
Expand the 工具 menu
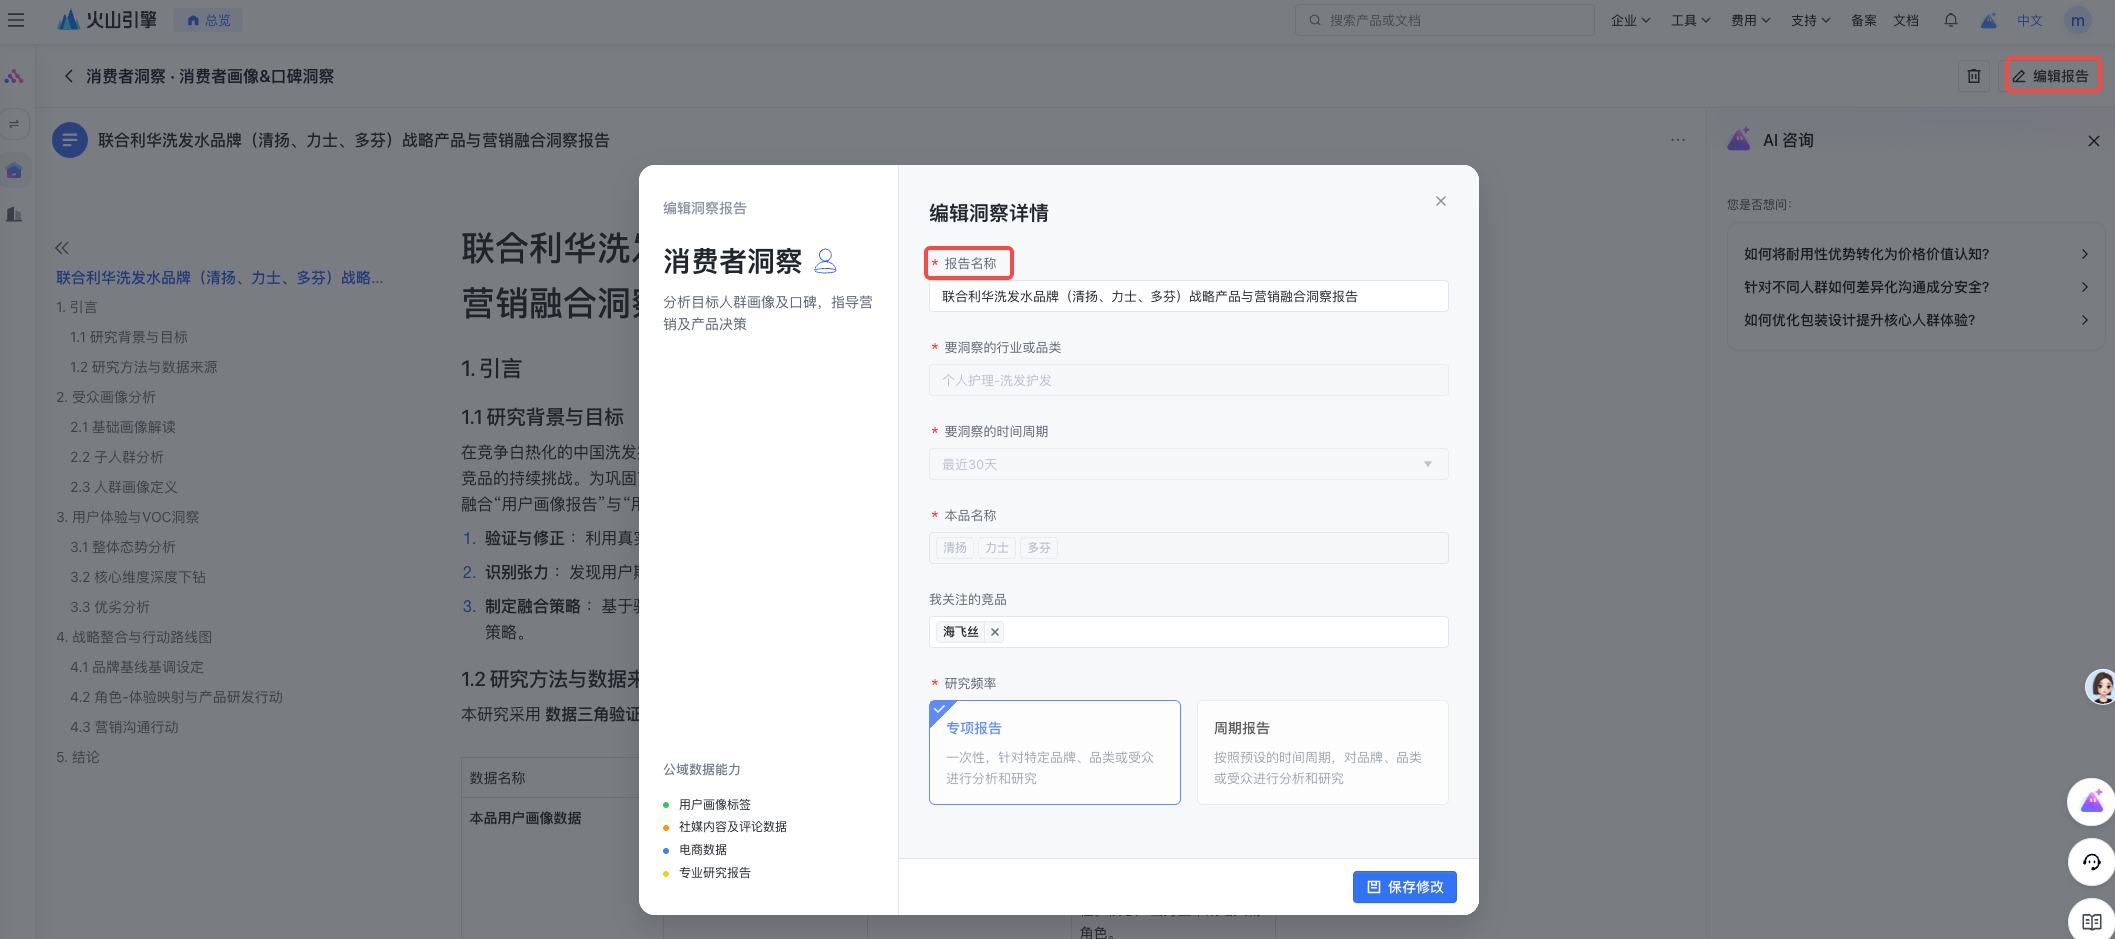point(1690,20)
